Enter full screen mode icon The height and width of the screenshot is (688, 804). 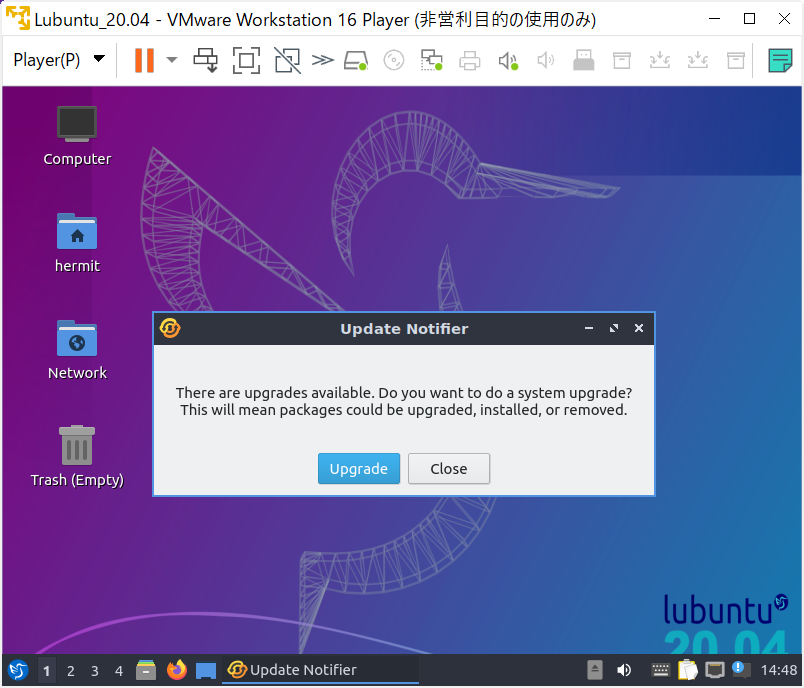(x=246, y=60)
